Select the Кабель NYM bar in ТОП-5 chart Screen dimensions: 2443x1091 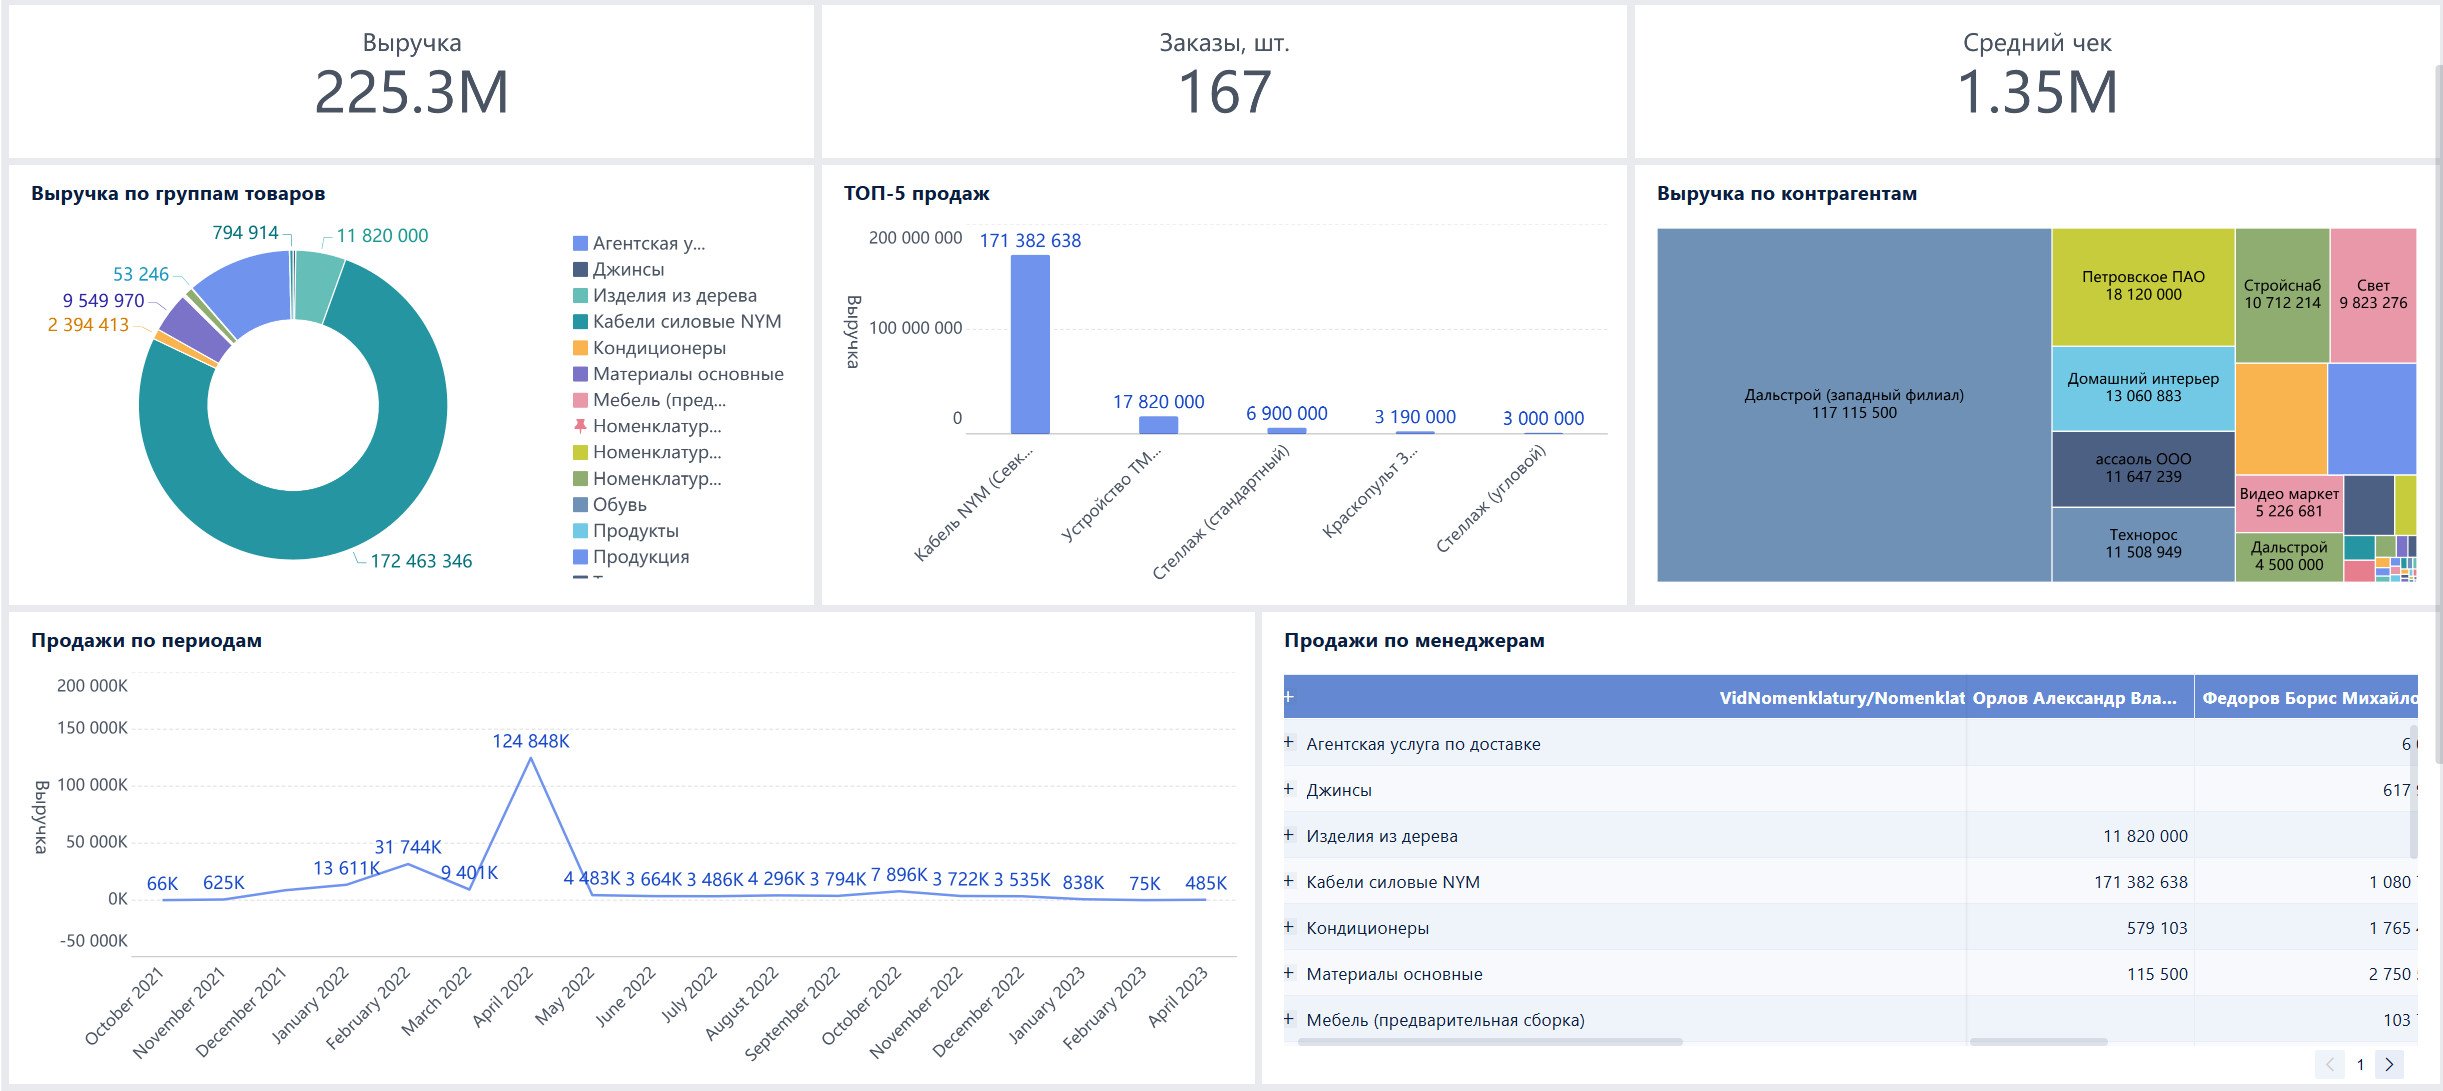tap(1030, 344)
